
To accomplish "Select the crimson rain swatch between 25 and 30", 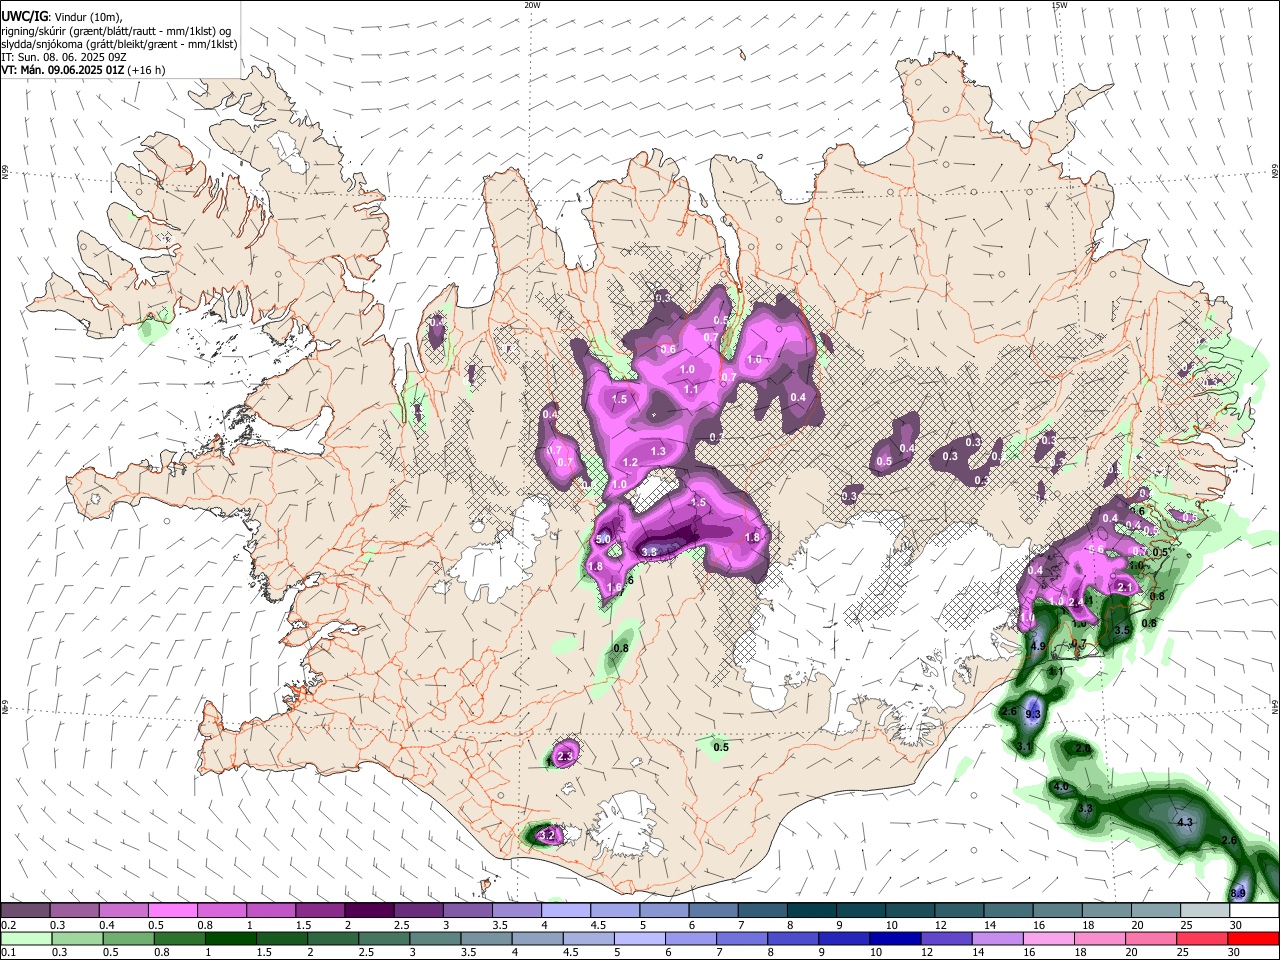I will pyautogui.click(x=1203, y=938).
